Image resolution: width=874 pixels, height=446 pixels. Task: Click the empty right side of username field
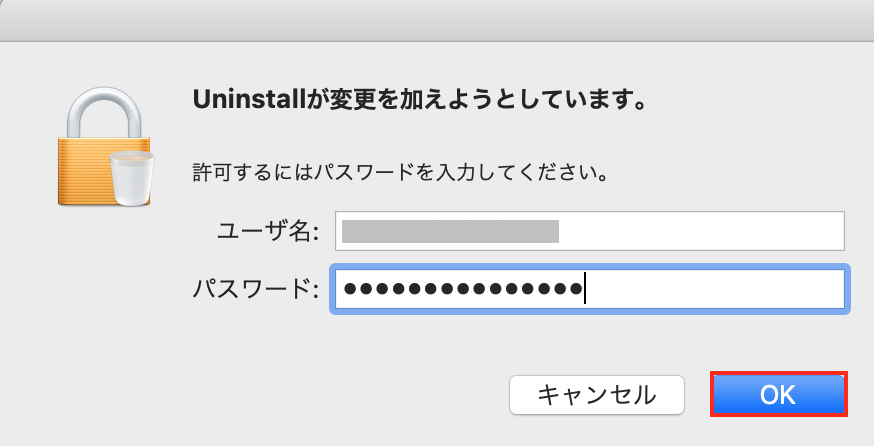pyautogui.click(x=702, y=231)
